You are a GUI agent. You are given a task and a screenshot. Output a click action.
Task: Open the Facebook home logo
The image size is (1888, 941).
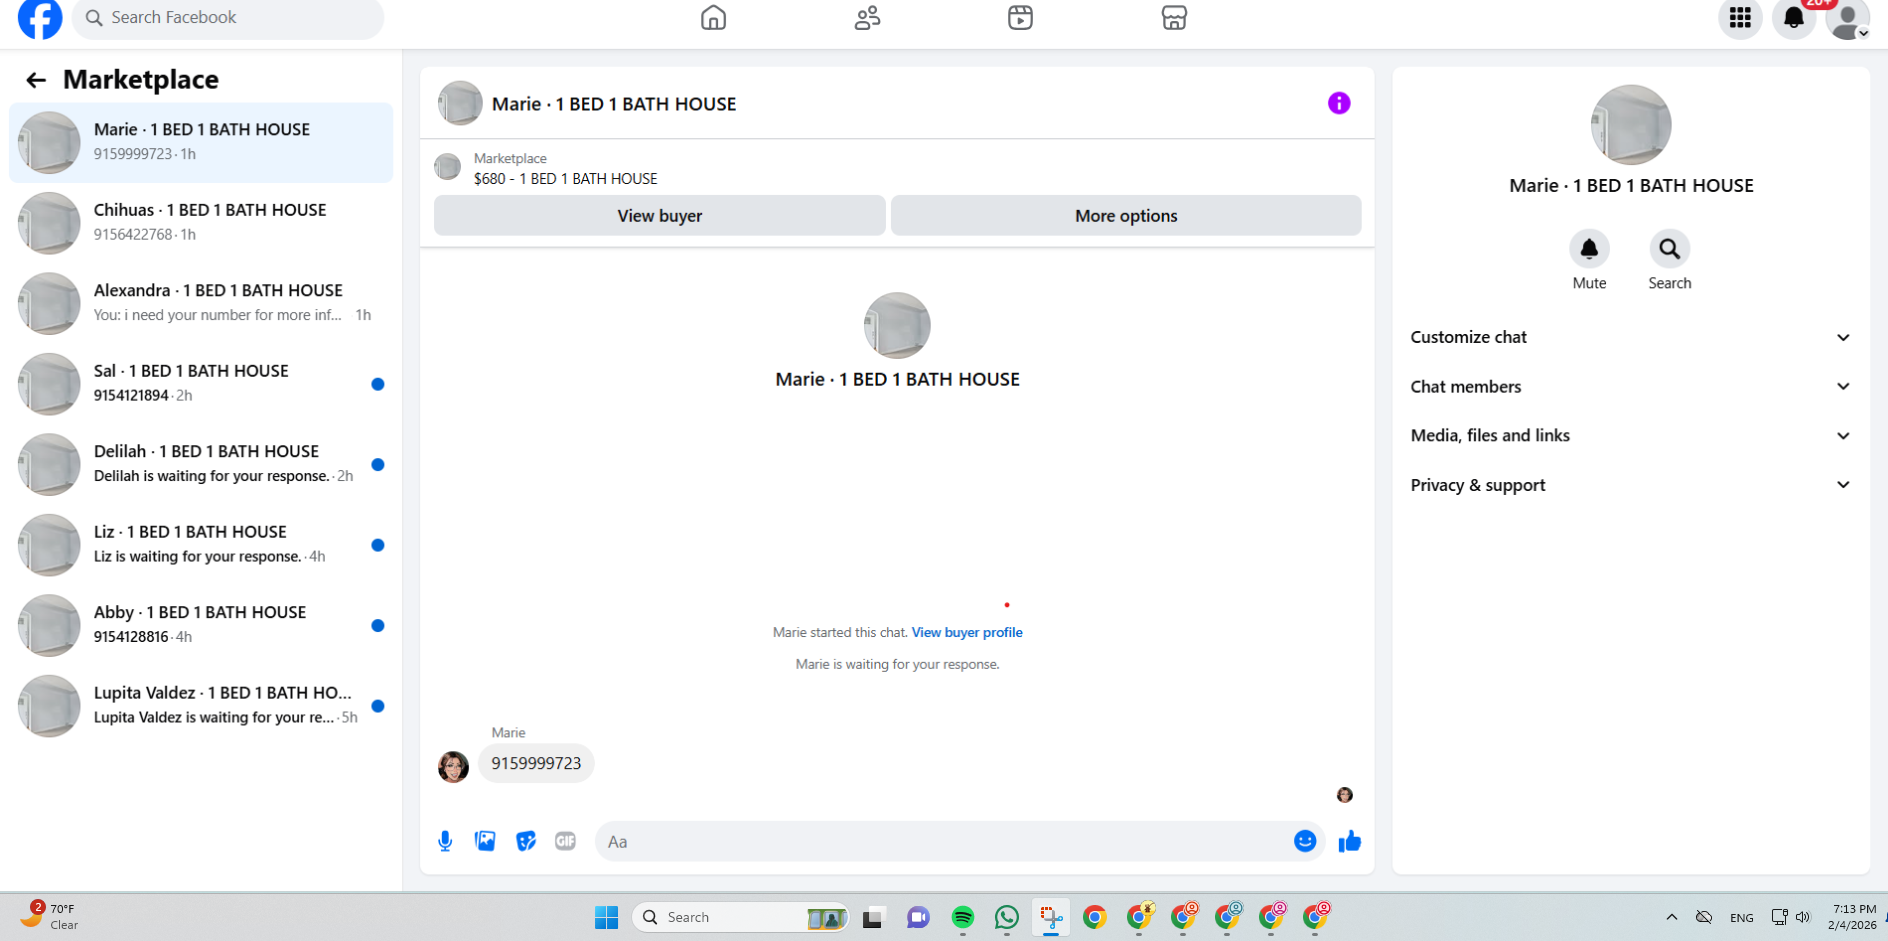pos(40,18)
